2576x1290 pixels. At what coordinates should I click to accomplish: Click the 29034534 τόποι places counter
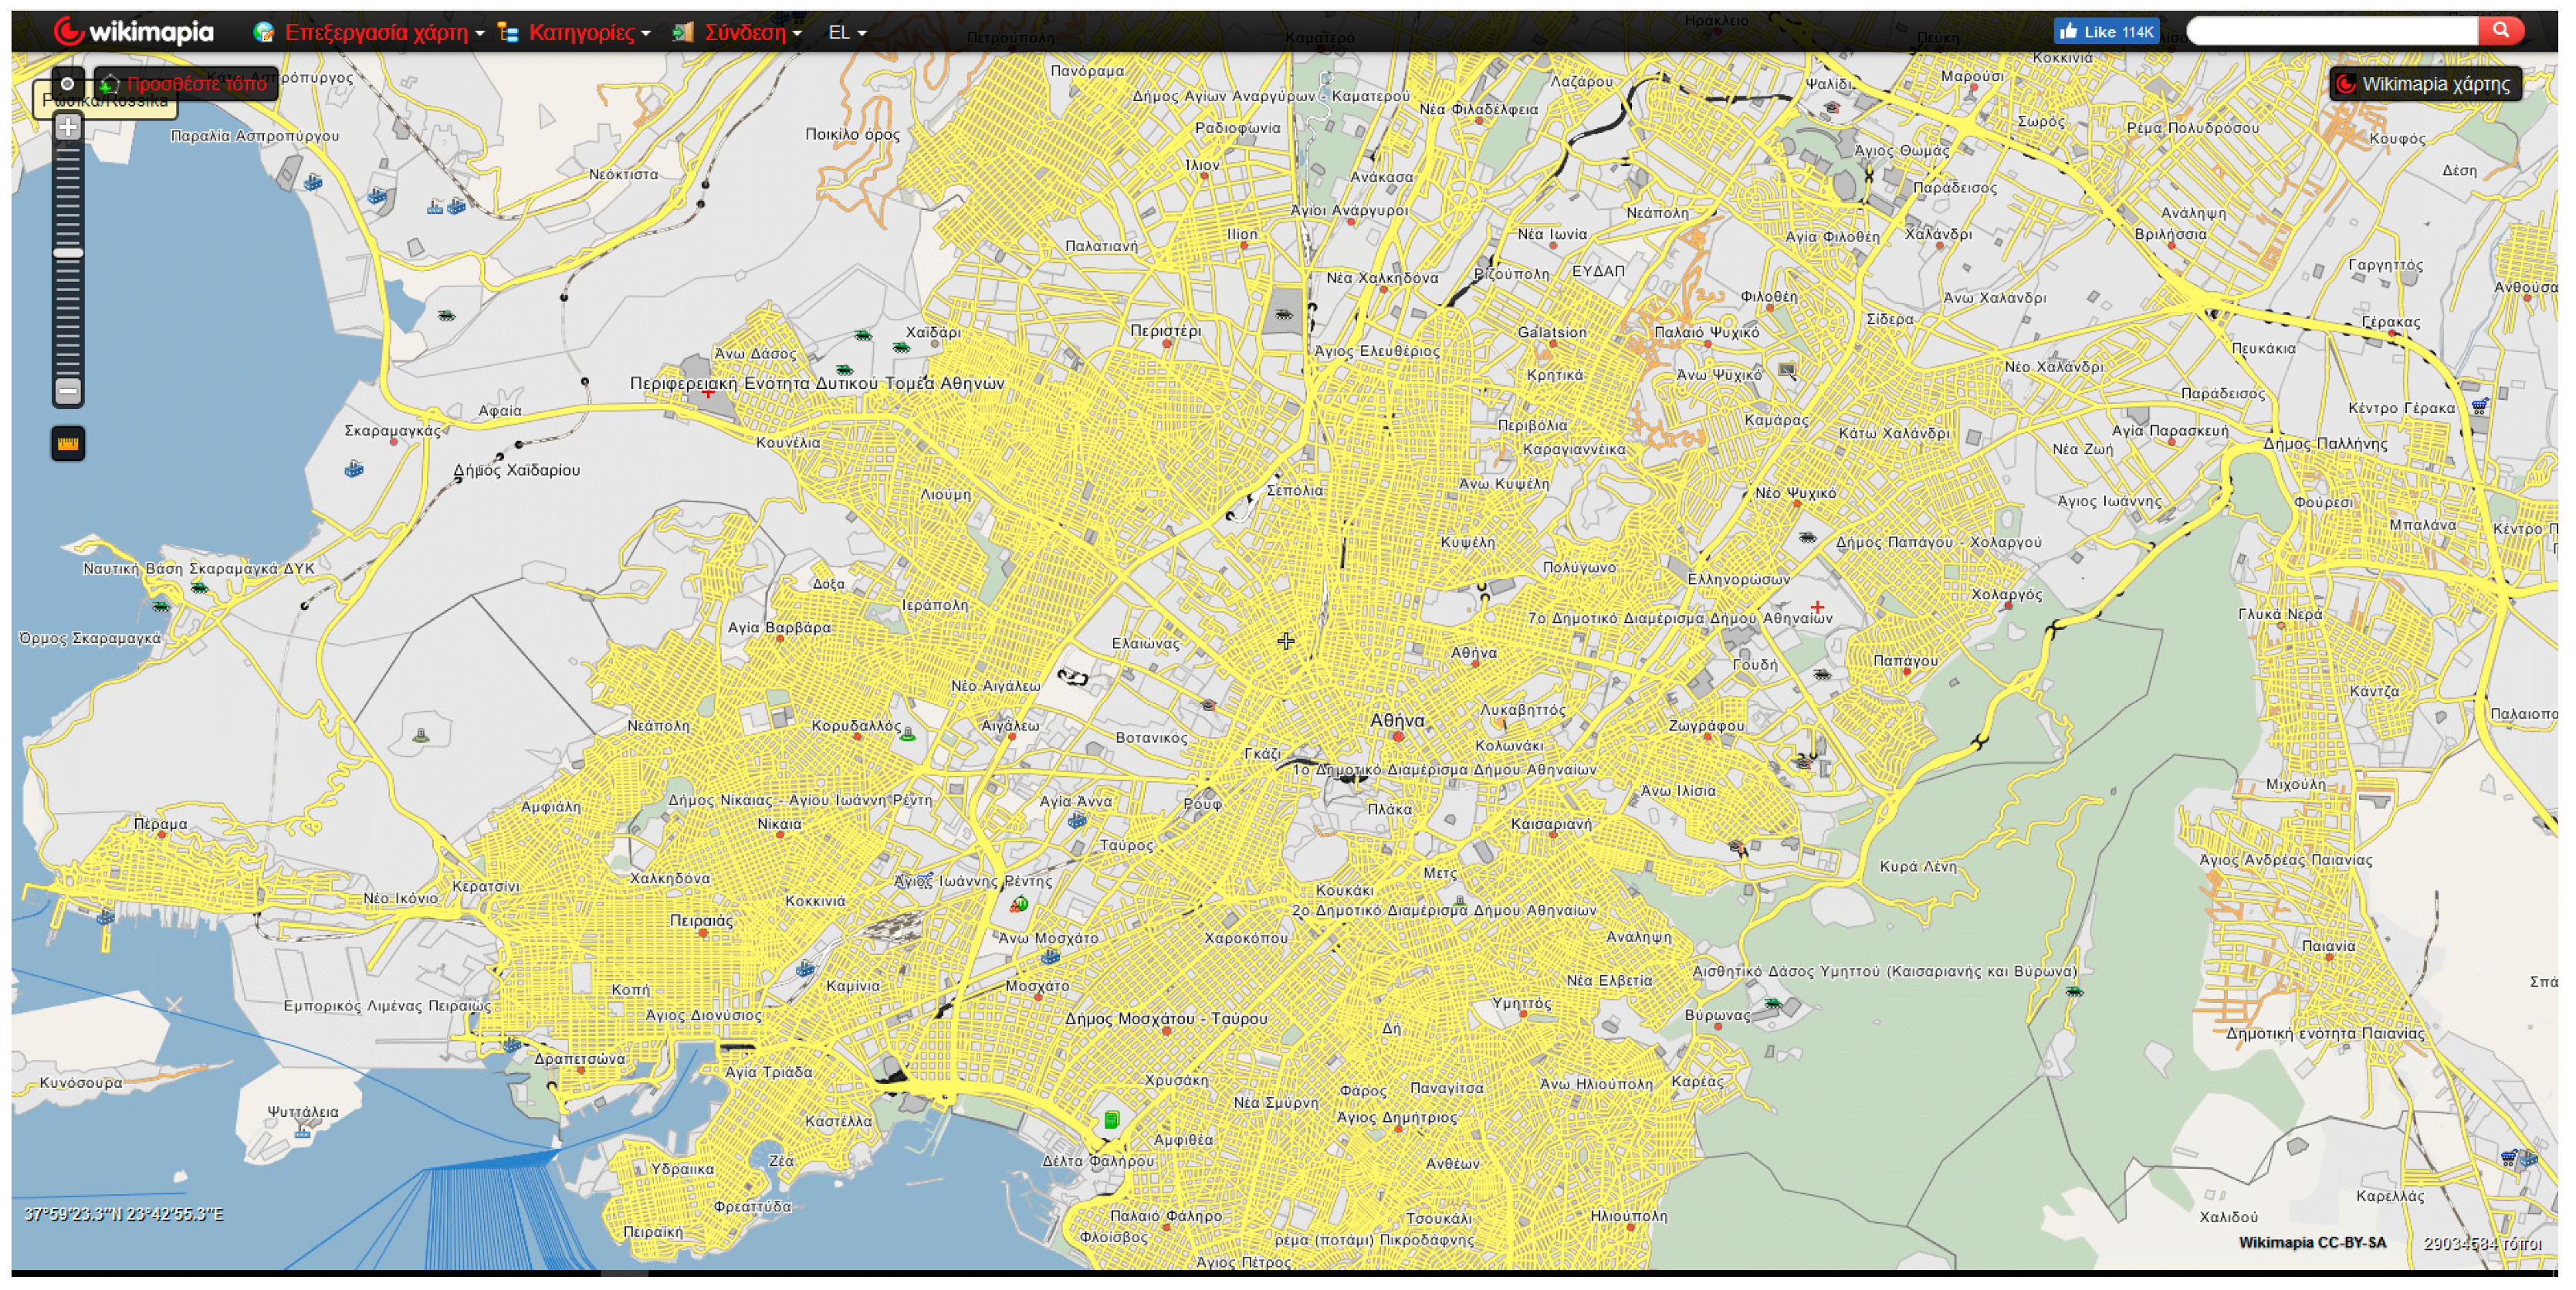pos(2482,1243)
